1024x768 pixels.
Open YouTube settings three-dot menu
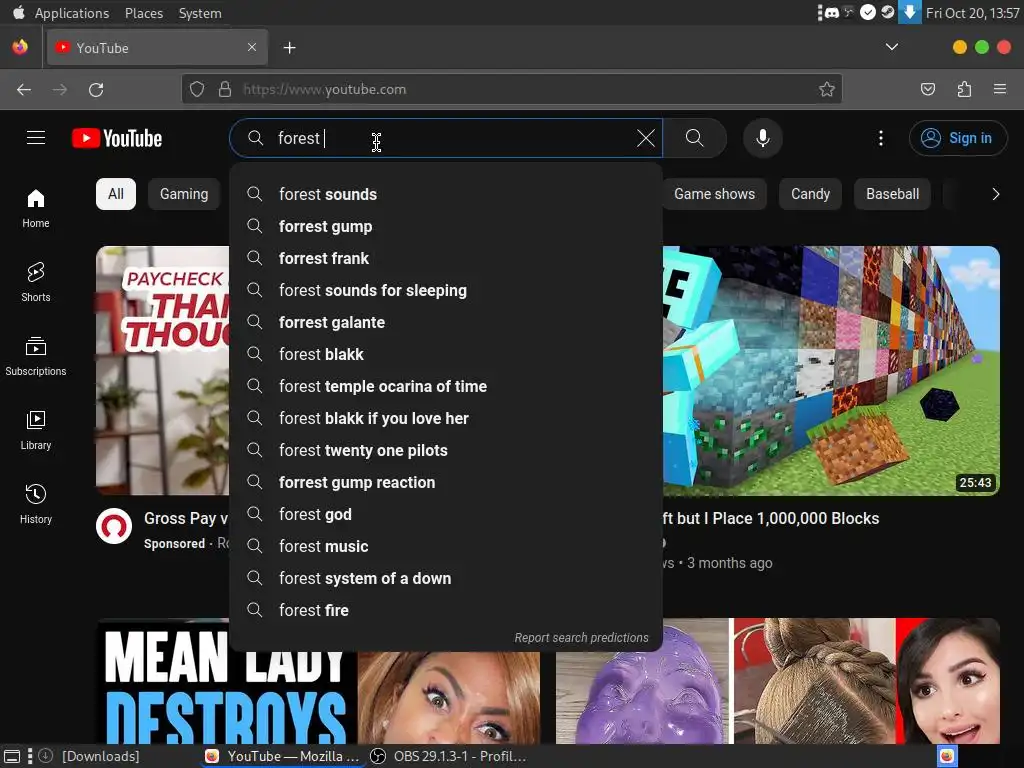(x=880, y=138)
